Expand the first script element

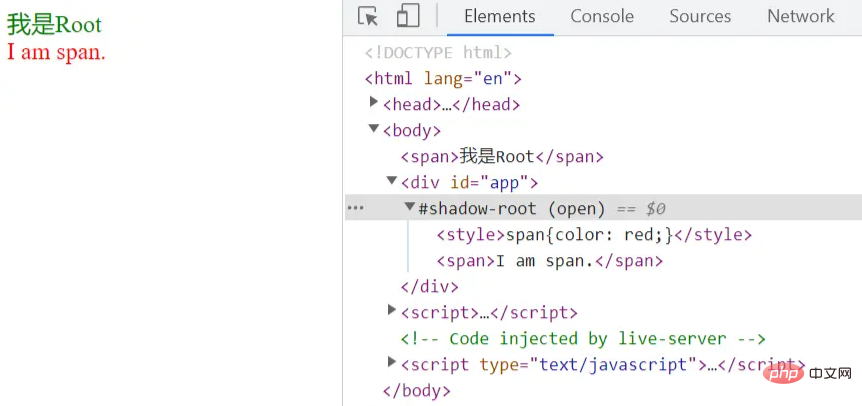392,311
